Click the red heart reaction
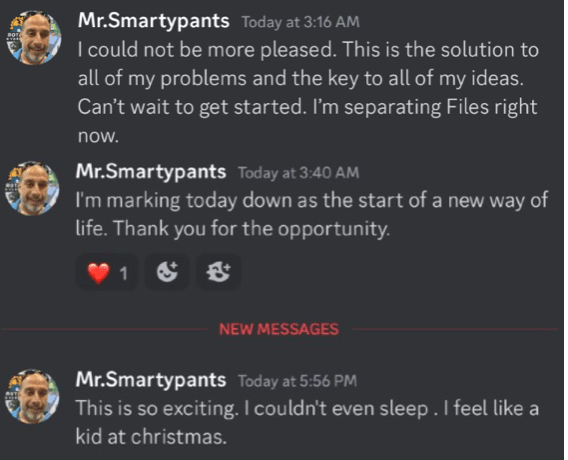 [106, 273]
